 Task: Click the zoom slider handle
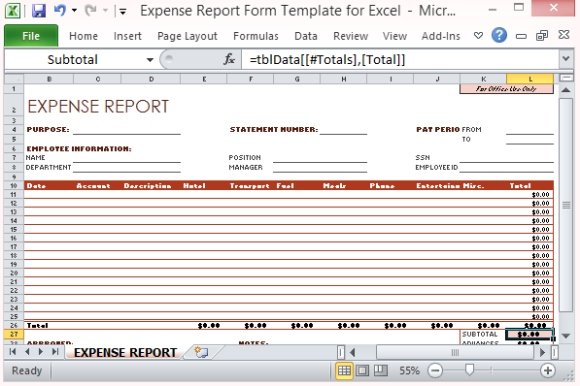point(469,369)
